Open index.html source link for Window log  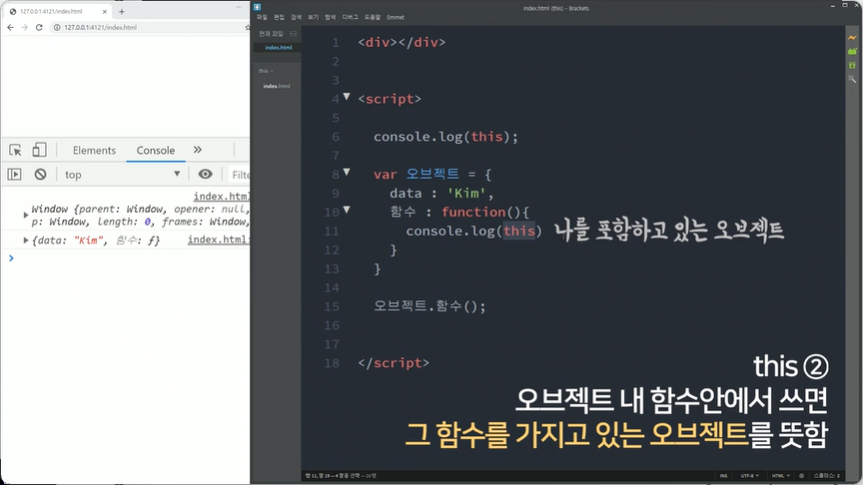pyautogui.click(x=221, y=196)
